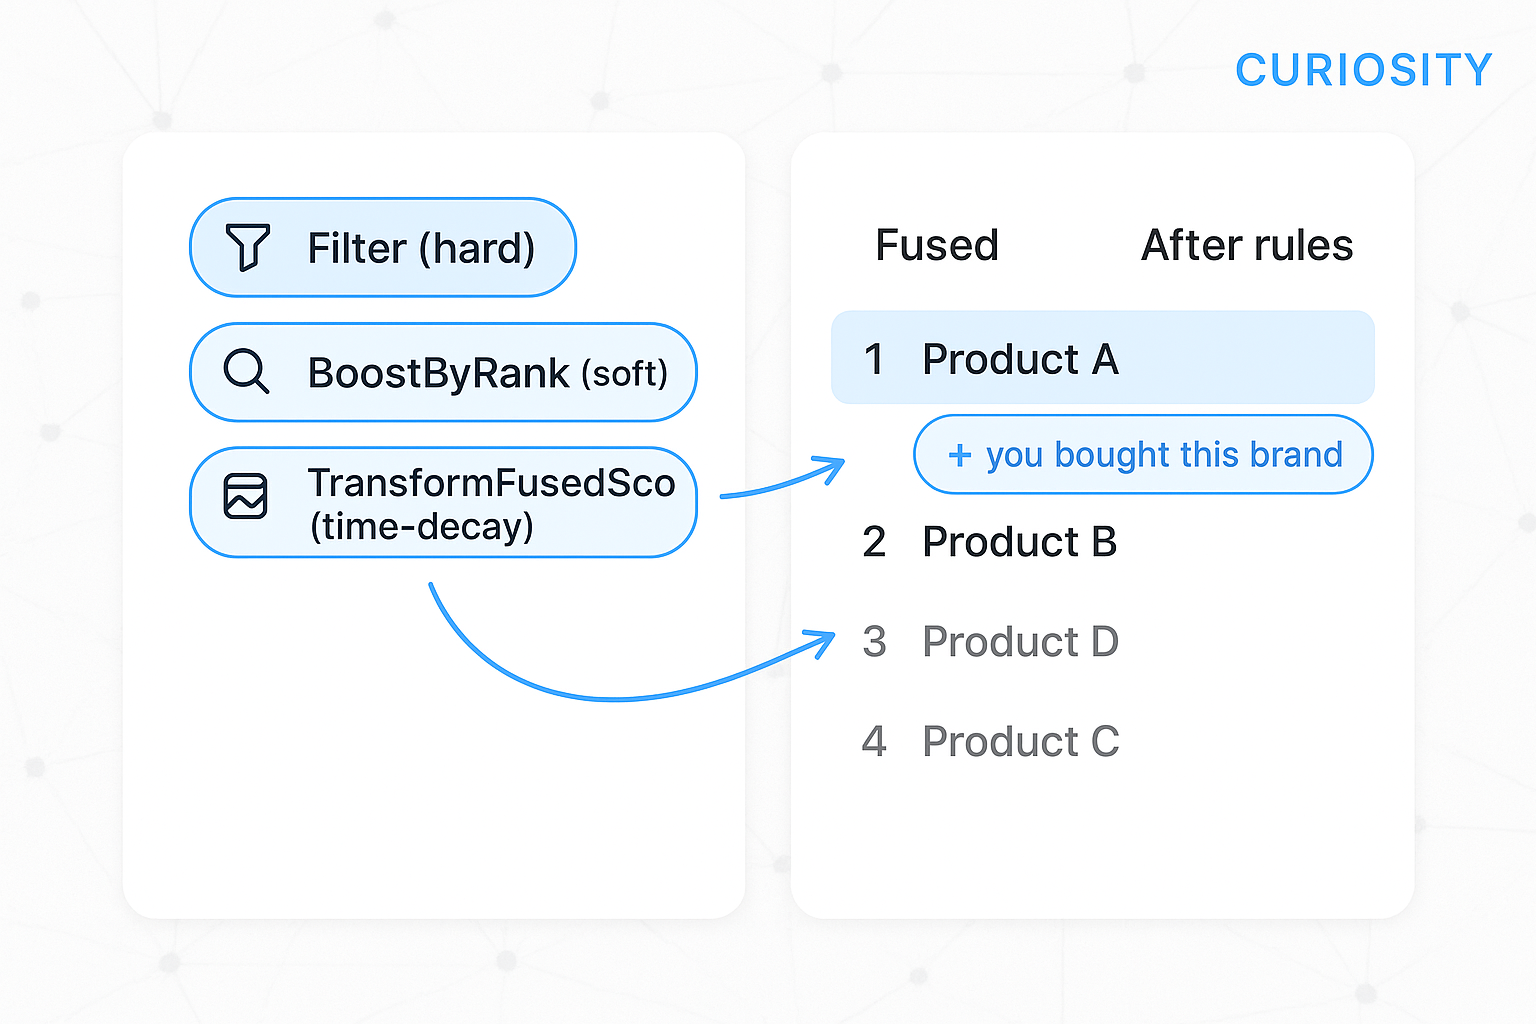The image size is (1536, 1024).
Task: Click rank number 4 beside Product C
Action: tap(874, 742)
